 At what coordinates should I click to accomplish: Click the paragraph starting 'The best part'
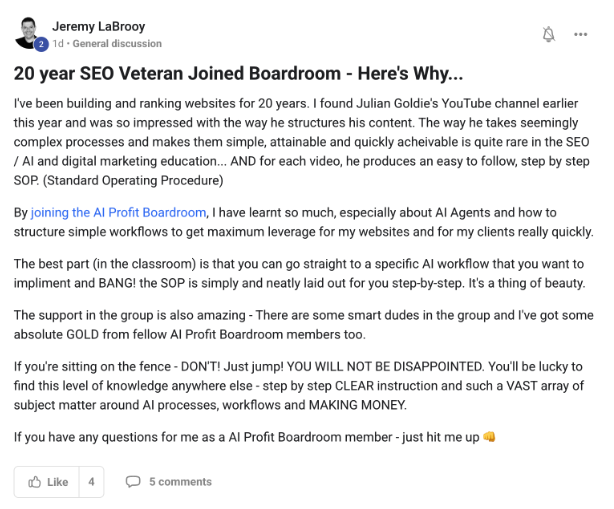point(300,273)
